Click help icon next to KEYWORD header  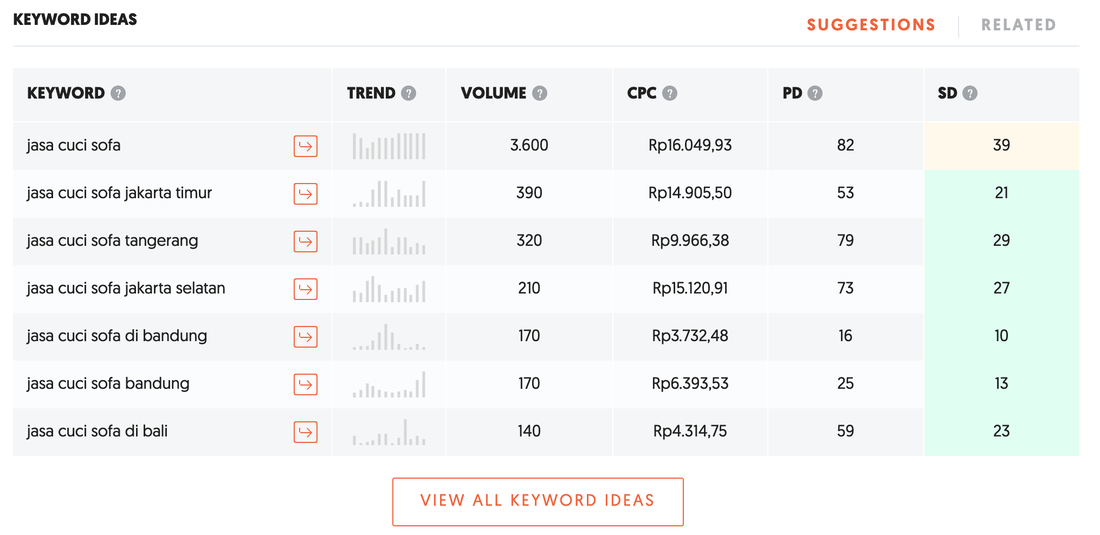coord(118,93)
